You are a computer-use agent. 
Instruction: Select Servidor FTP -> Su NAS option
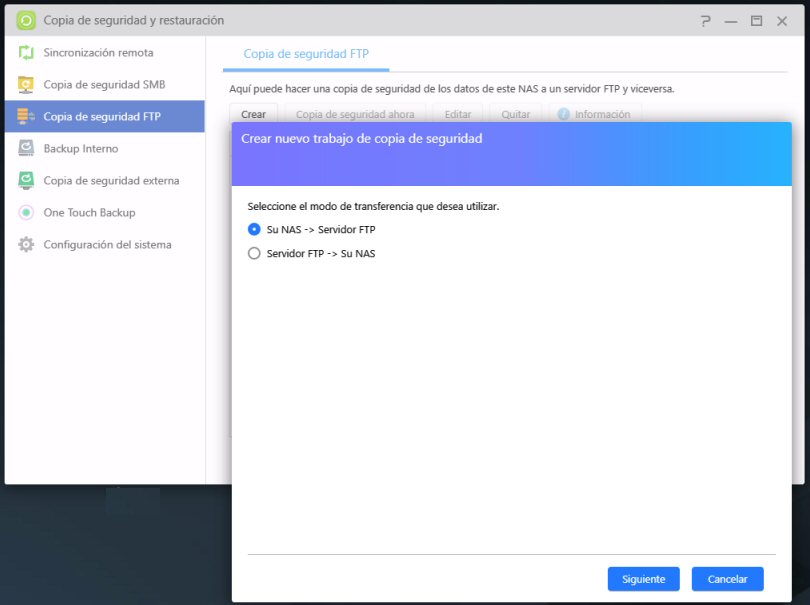[254, 253]
